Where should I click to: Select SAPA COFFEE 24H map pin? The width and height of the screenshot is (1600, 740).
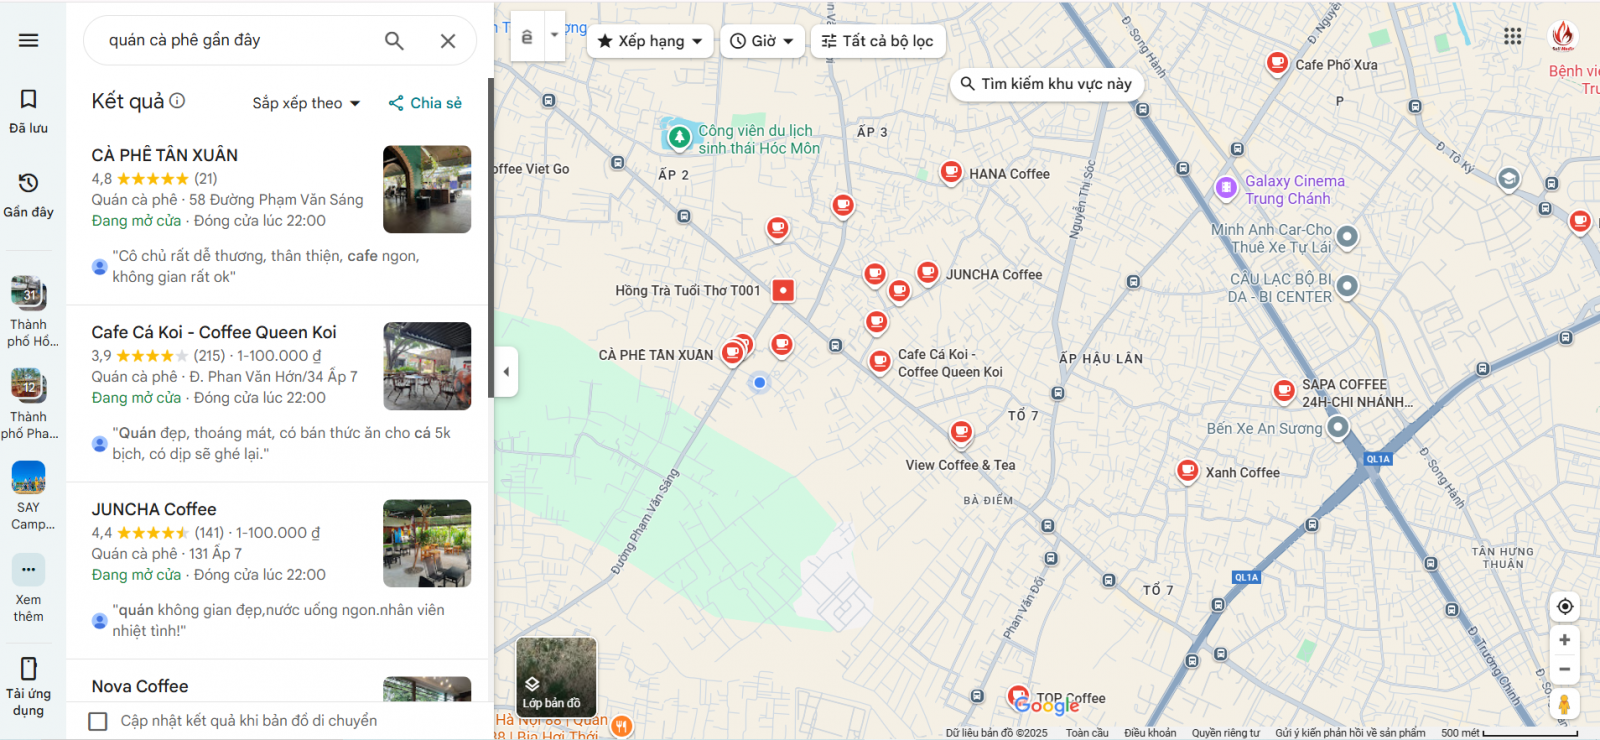[1285, 390]
